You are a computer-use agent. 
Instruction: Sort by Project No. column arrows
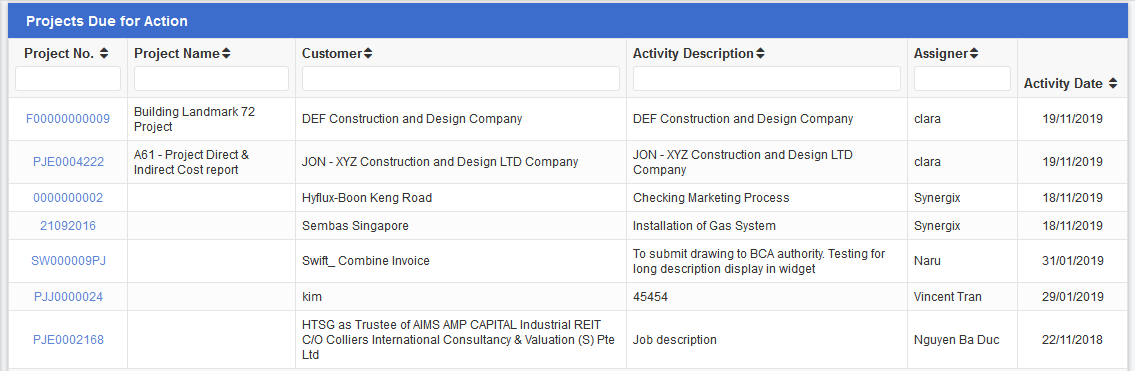104,54
